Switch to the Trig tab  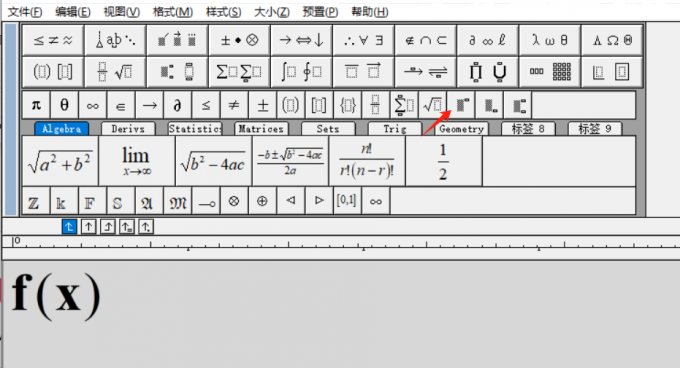pyautogui.click(x=395, y=129)
